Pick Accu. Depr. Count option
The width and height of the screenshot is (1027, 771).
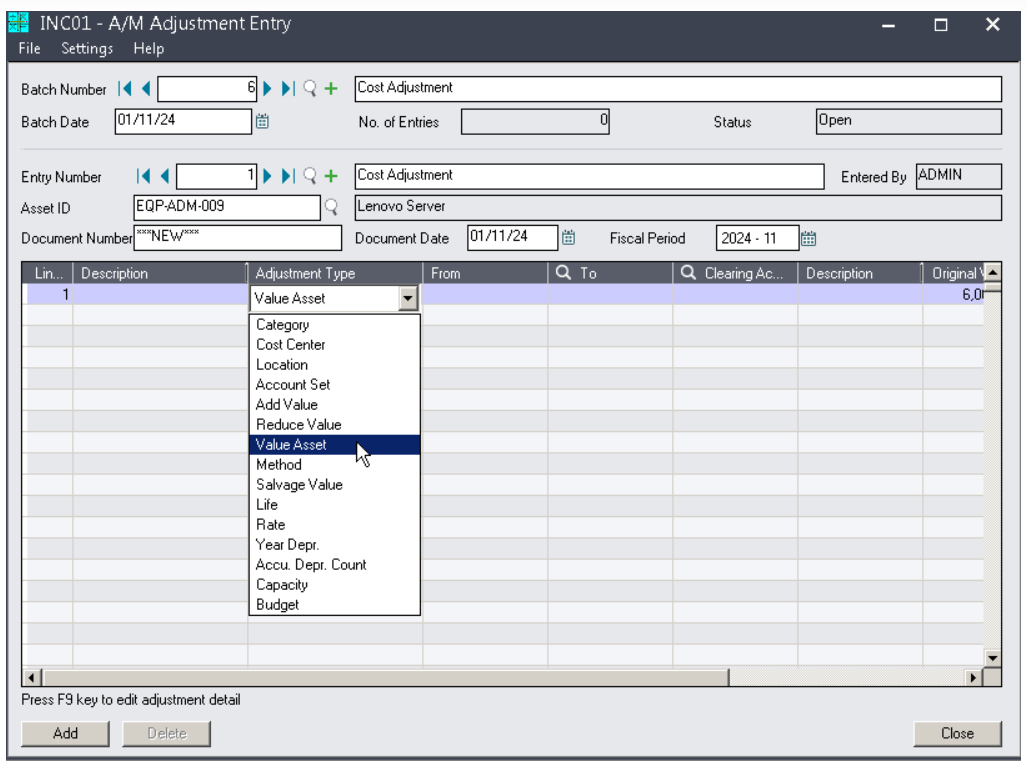pyautogui.click(x=311, y=565)
